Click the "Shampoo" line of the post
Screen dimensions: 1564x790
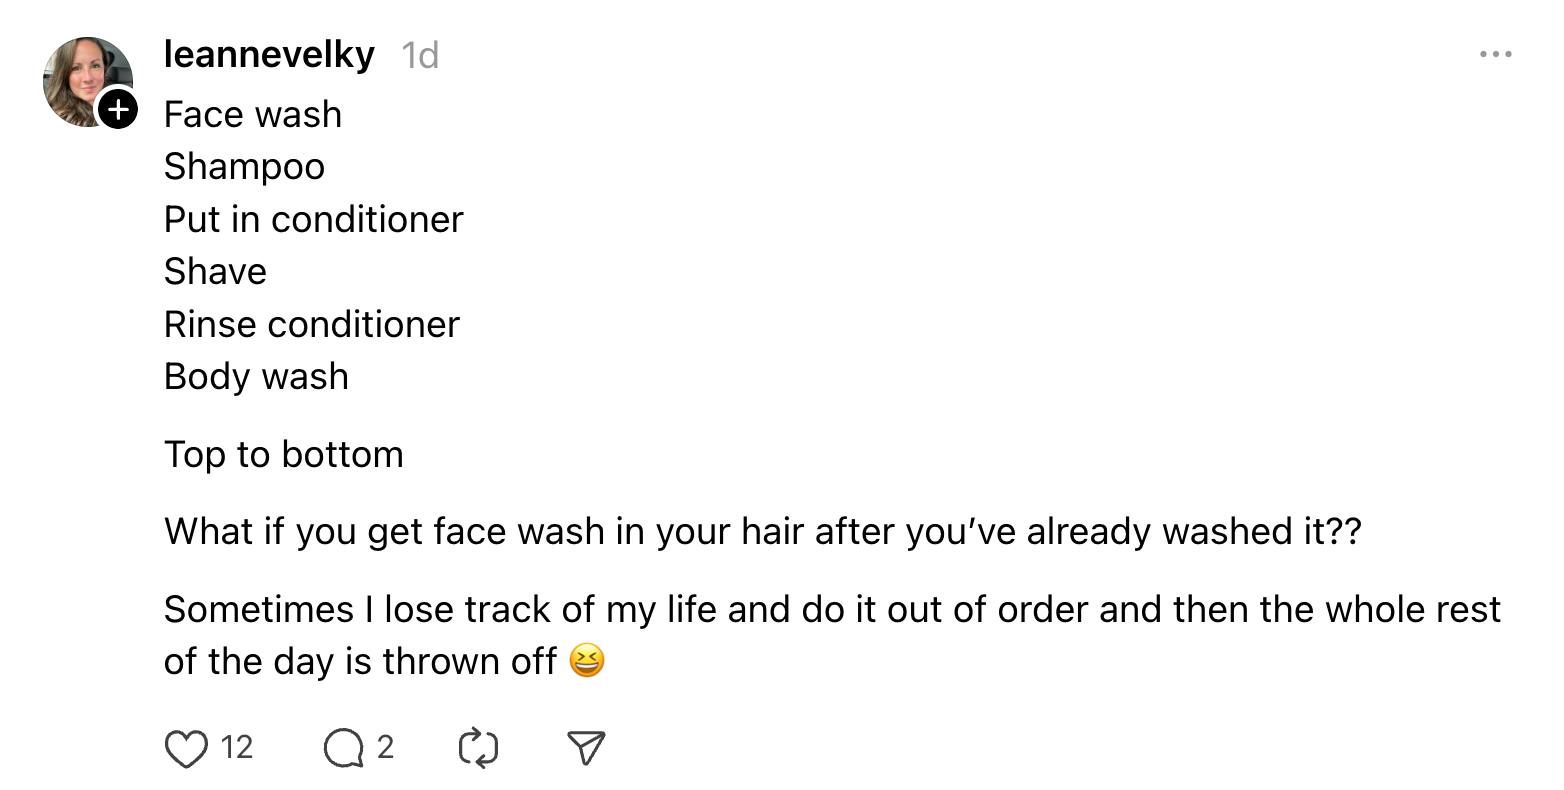[x=244, y=167]
